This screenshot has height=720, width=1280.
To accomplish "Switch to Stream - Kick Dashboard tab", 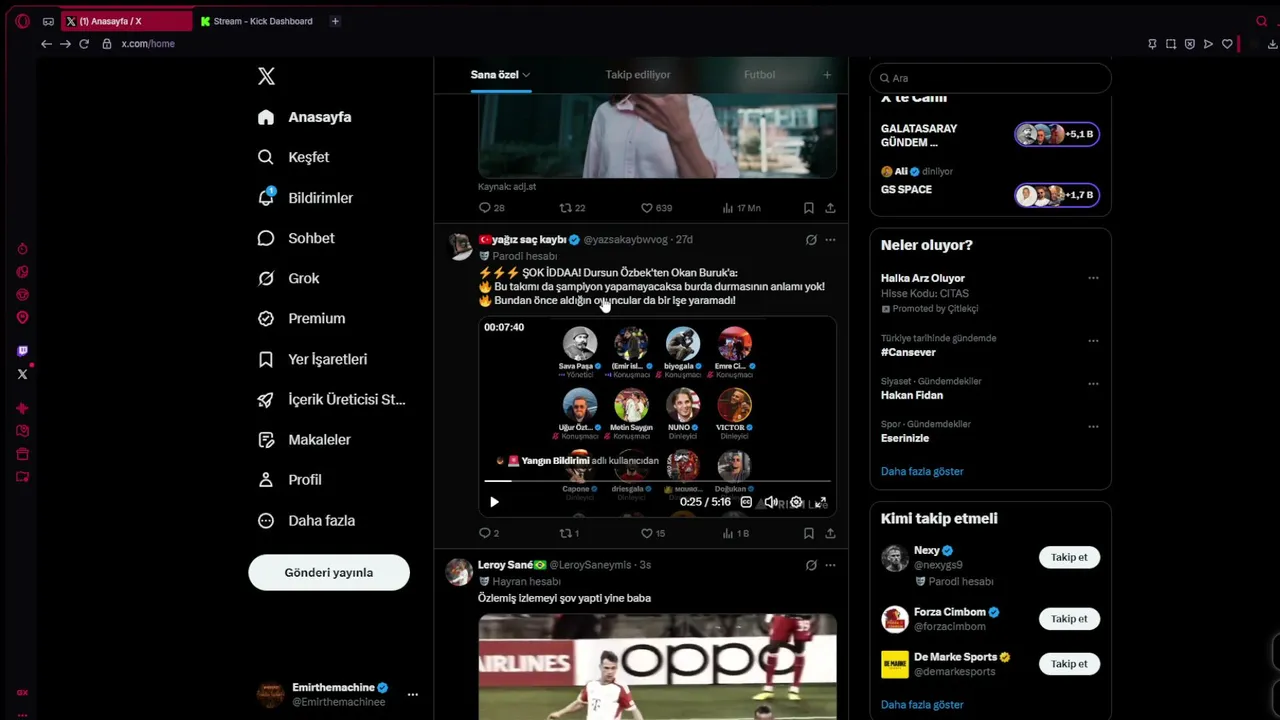I will tap(257, 21).
